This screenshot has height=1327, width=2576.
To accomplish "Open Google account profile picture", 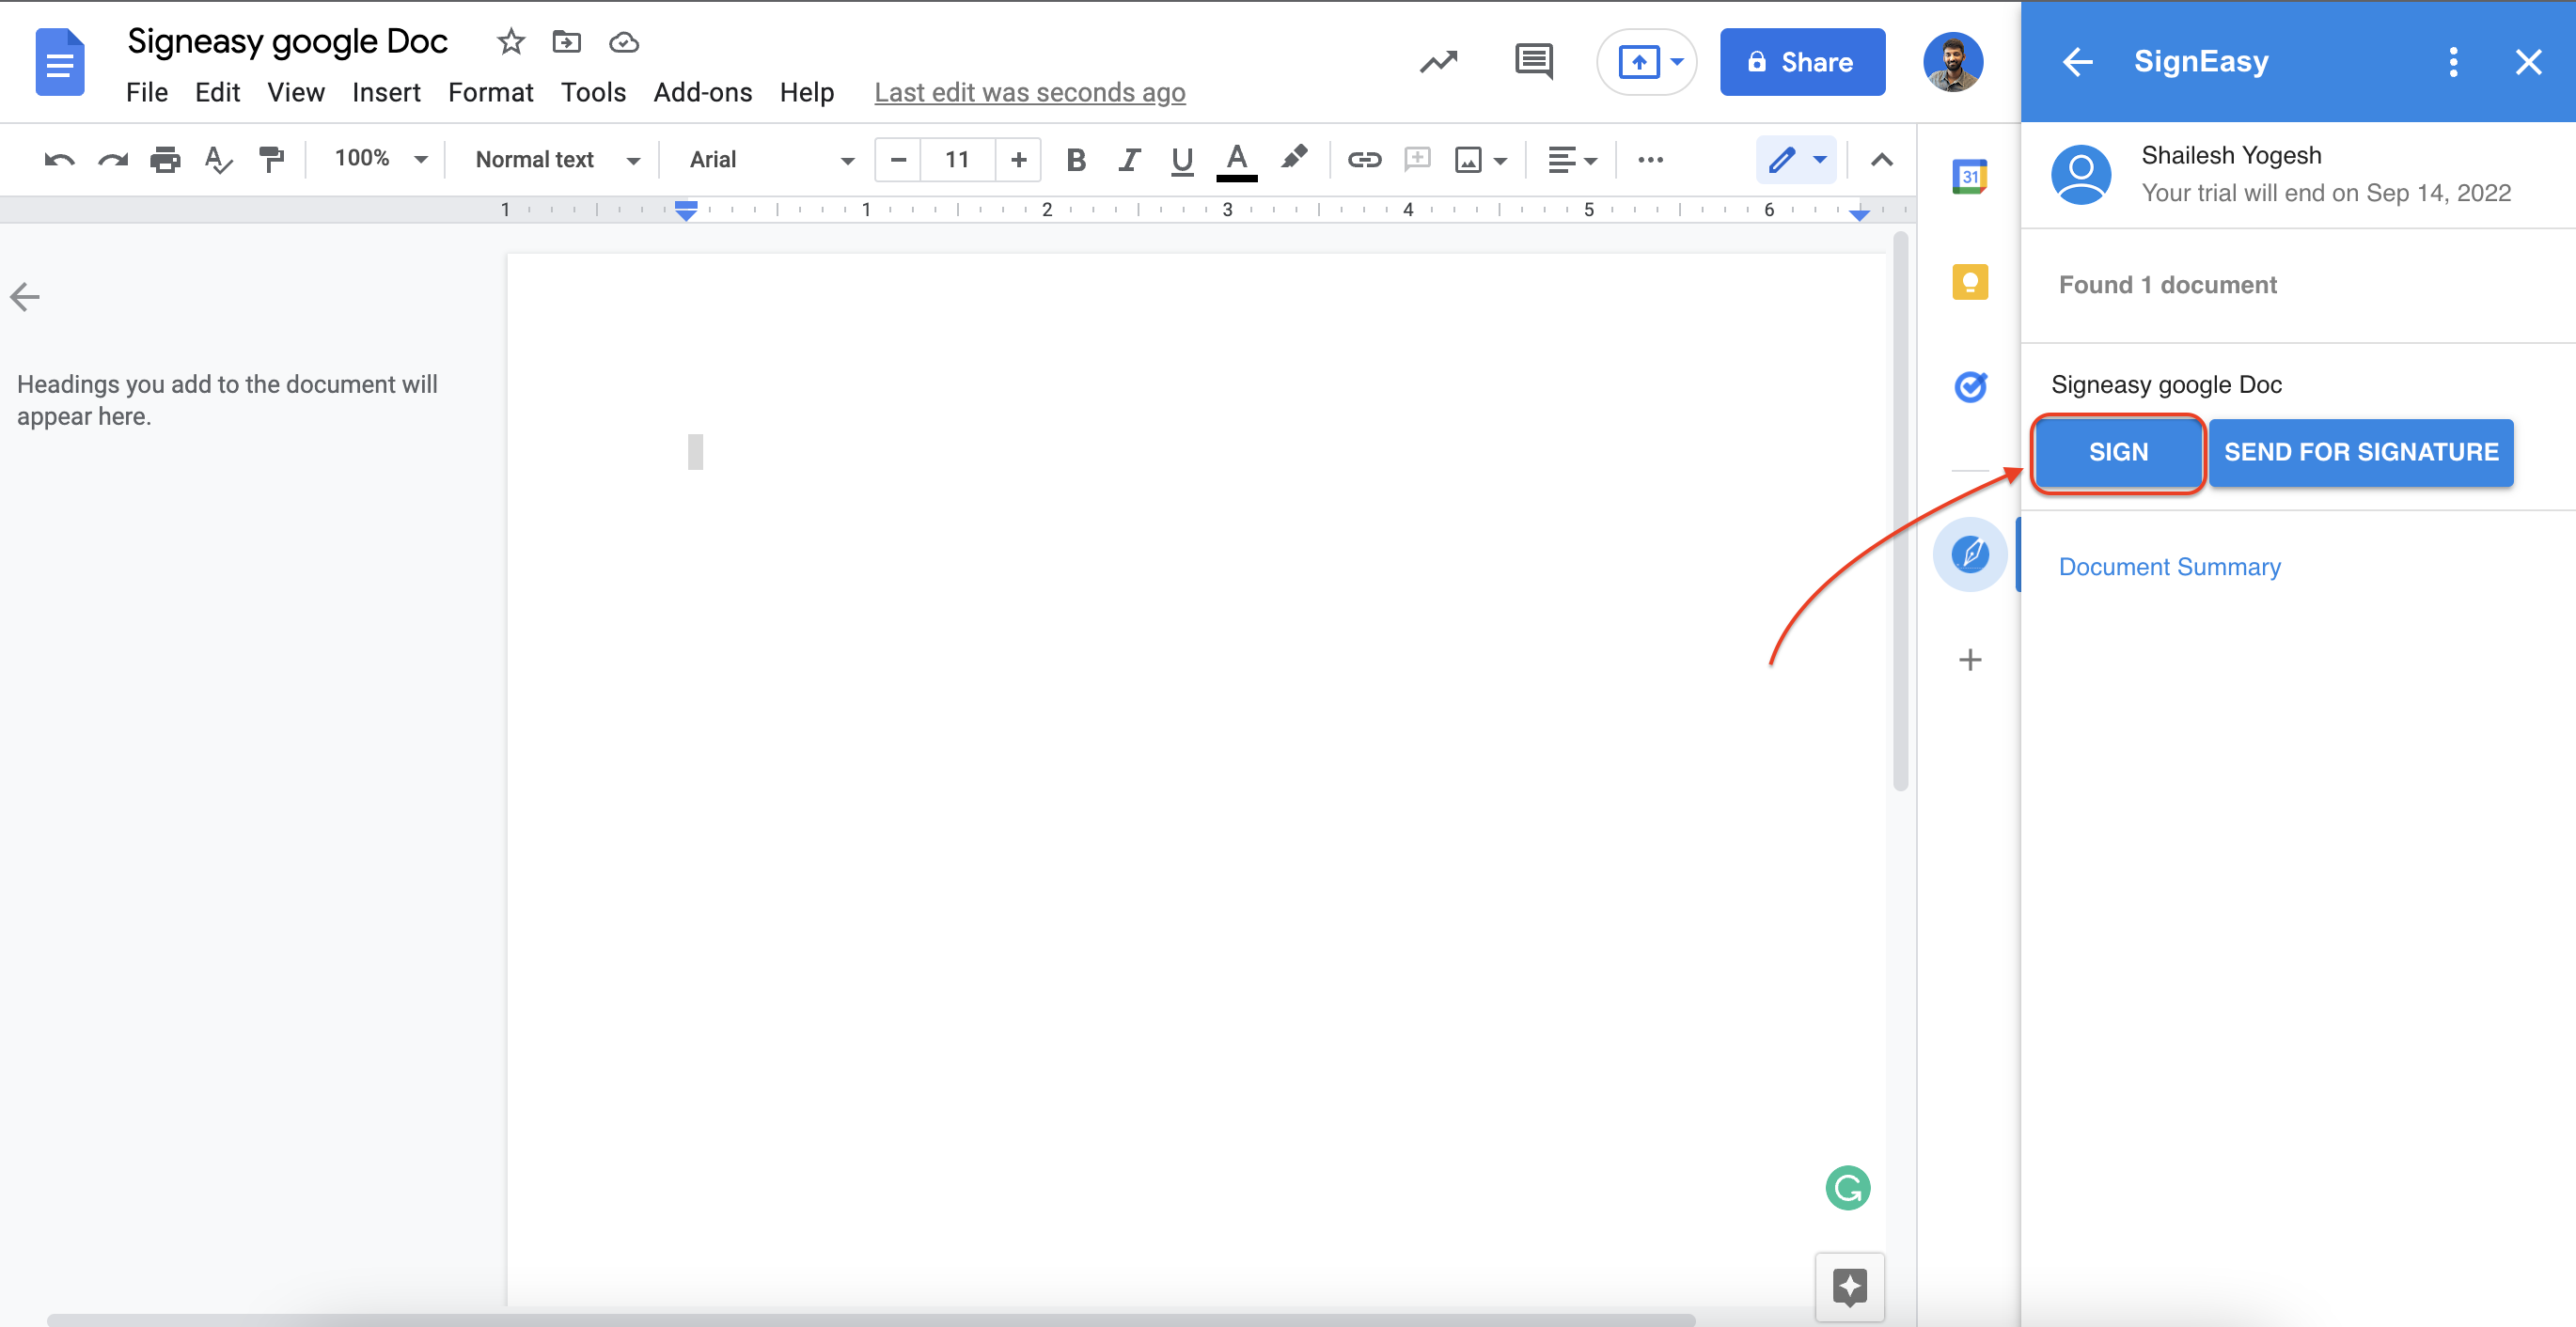I will [1953, 62].
